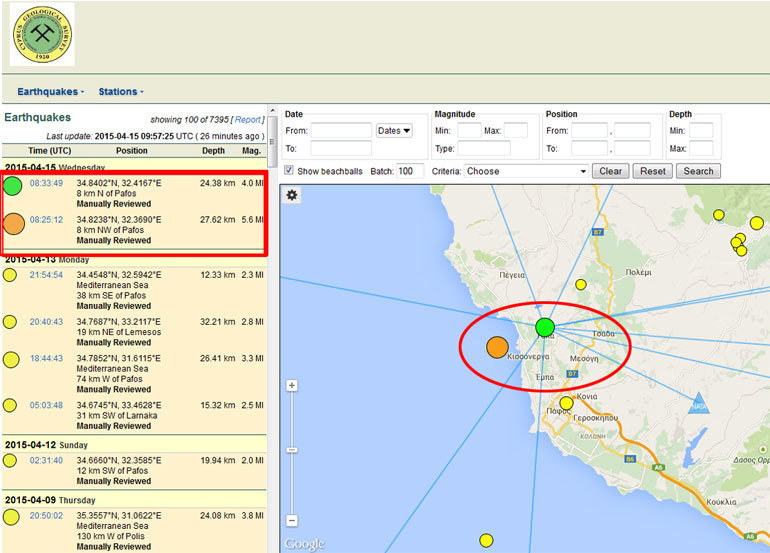Screen dimensions: 770x553
Task: Click the Search button
Action: pyautogui.click(x=698, y=171)
